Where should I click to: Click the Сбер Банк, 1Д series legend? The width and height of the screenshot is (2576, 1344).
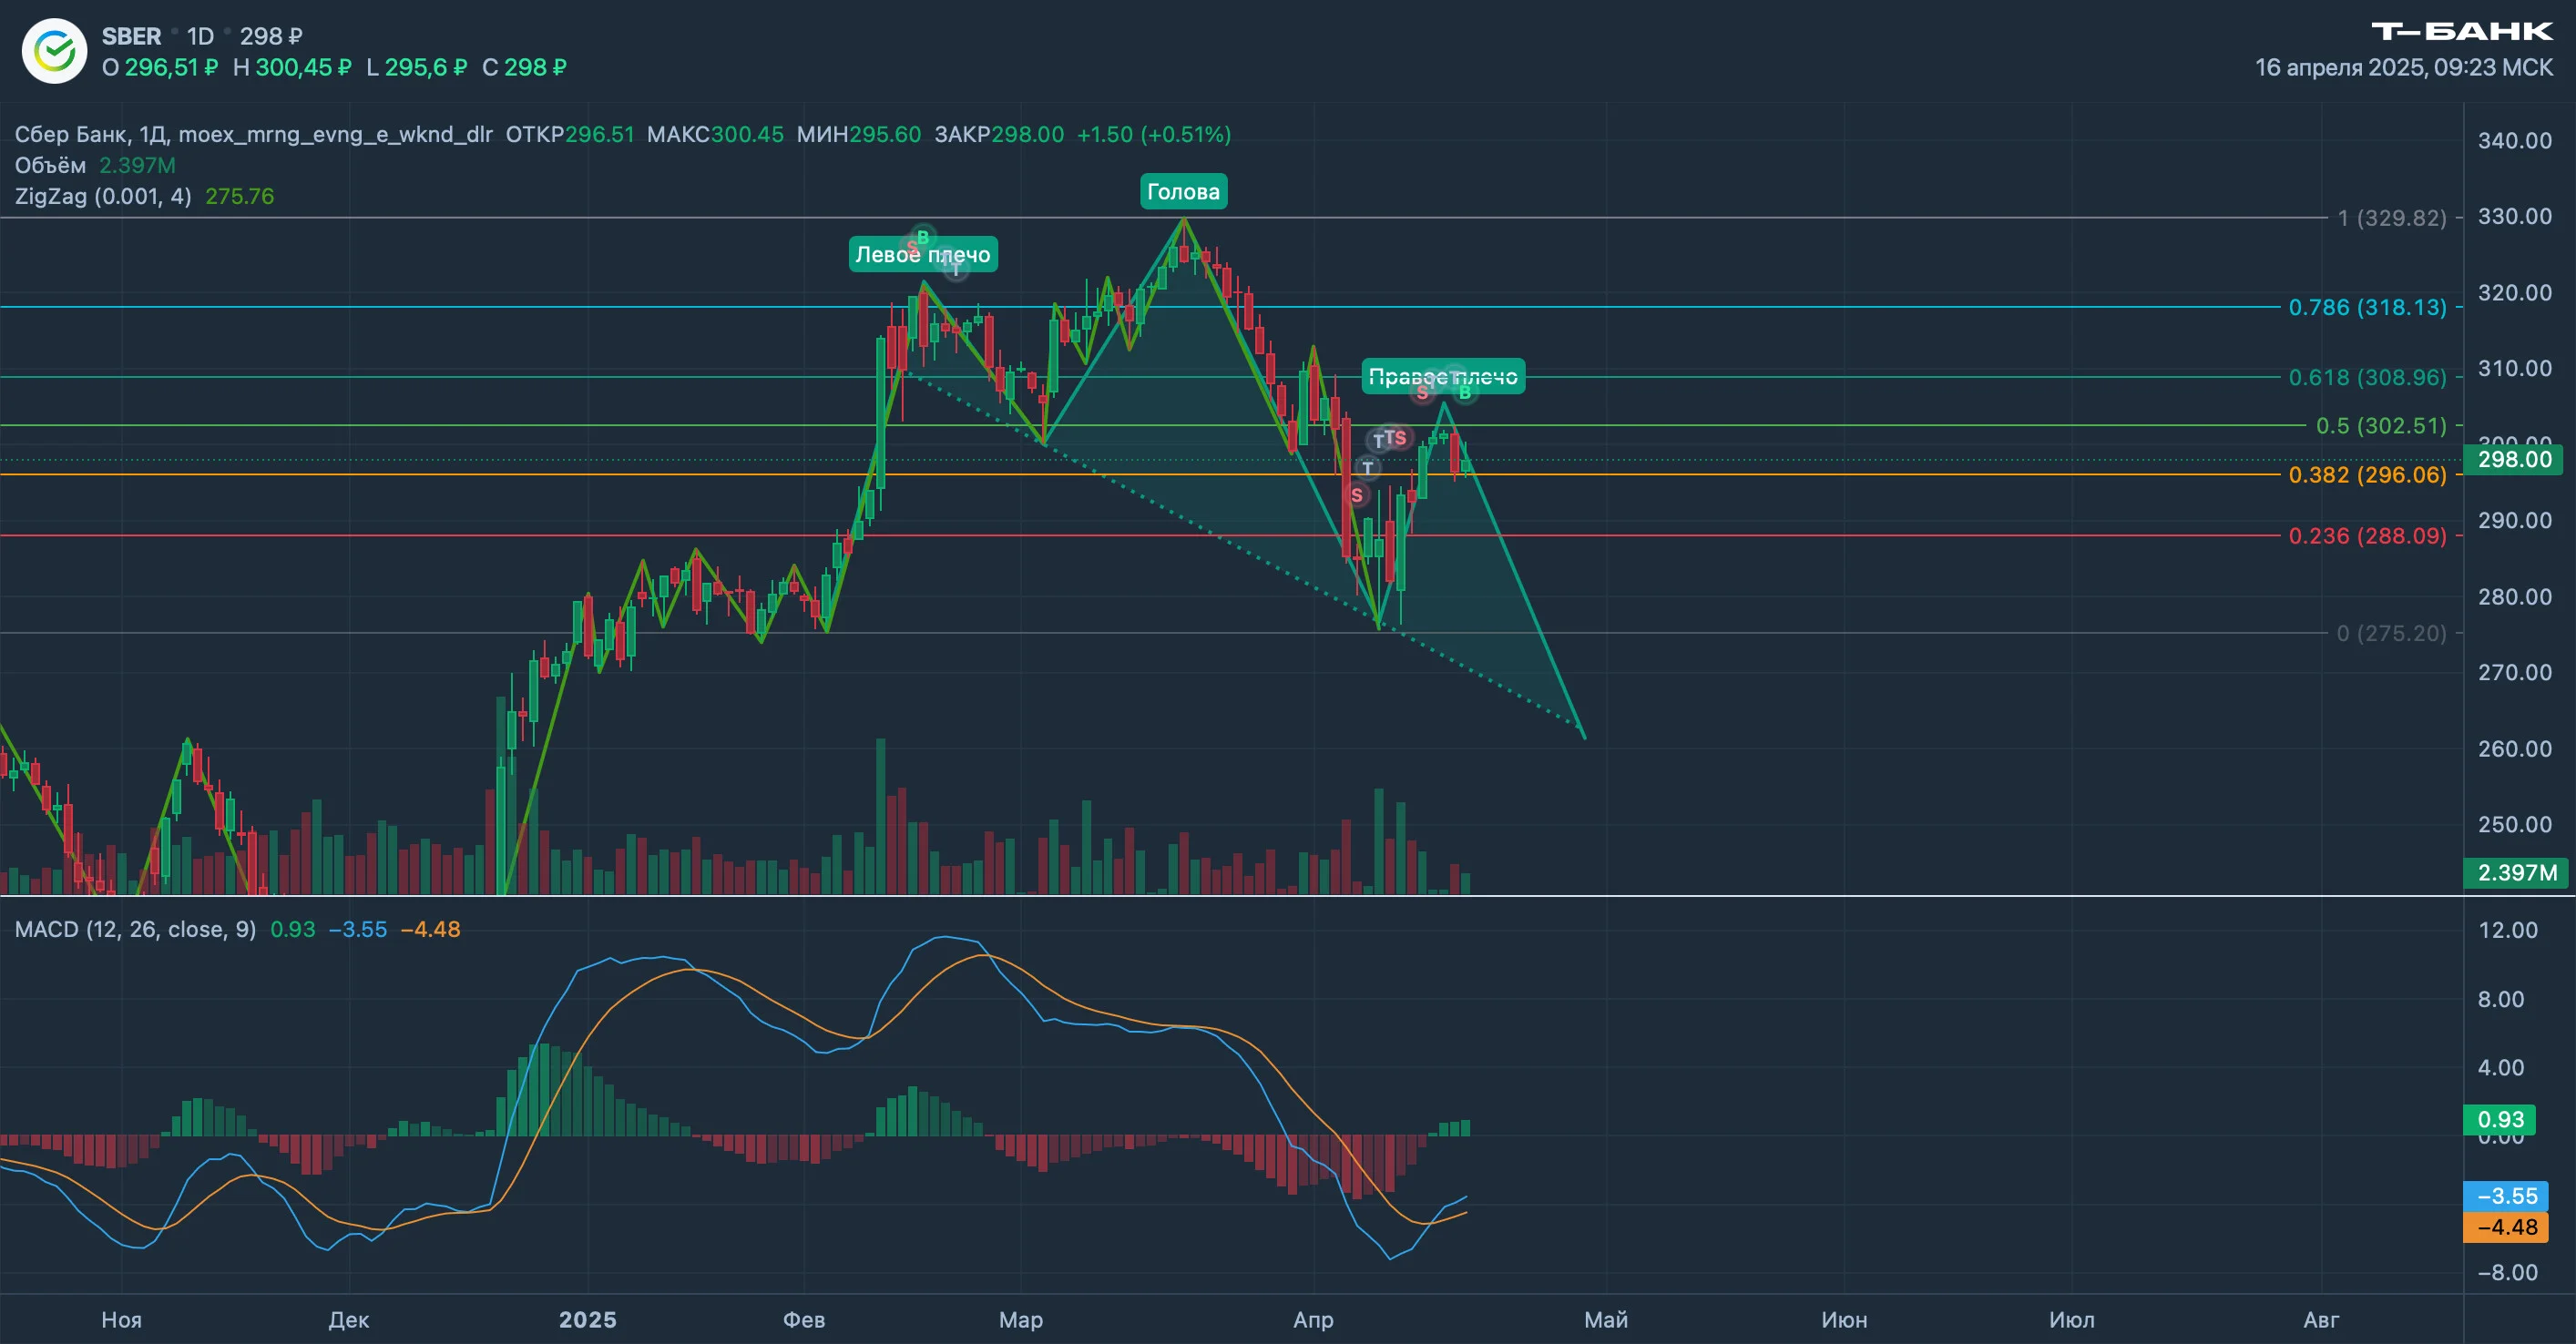click(253, 134)
